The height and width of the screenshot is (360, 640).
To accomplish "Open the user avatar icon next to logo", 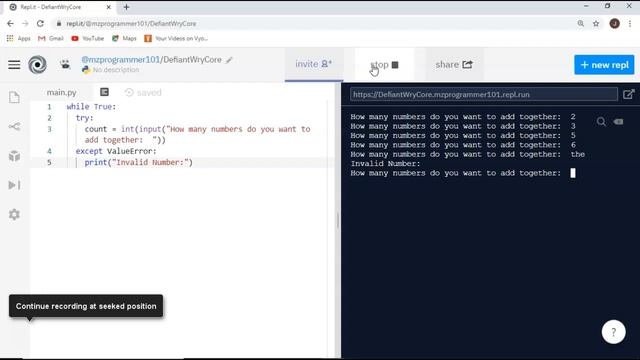I will pos(65,64).
